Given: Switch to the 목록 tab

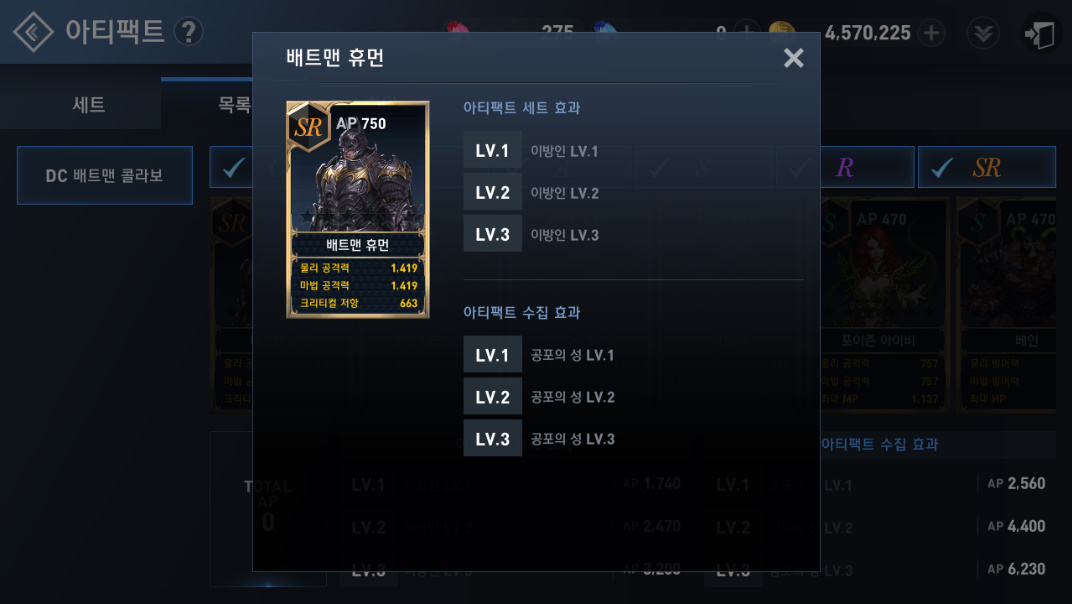Looking at the screenshot, I should [x=234, y=105].
